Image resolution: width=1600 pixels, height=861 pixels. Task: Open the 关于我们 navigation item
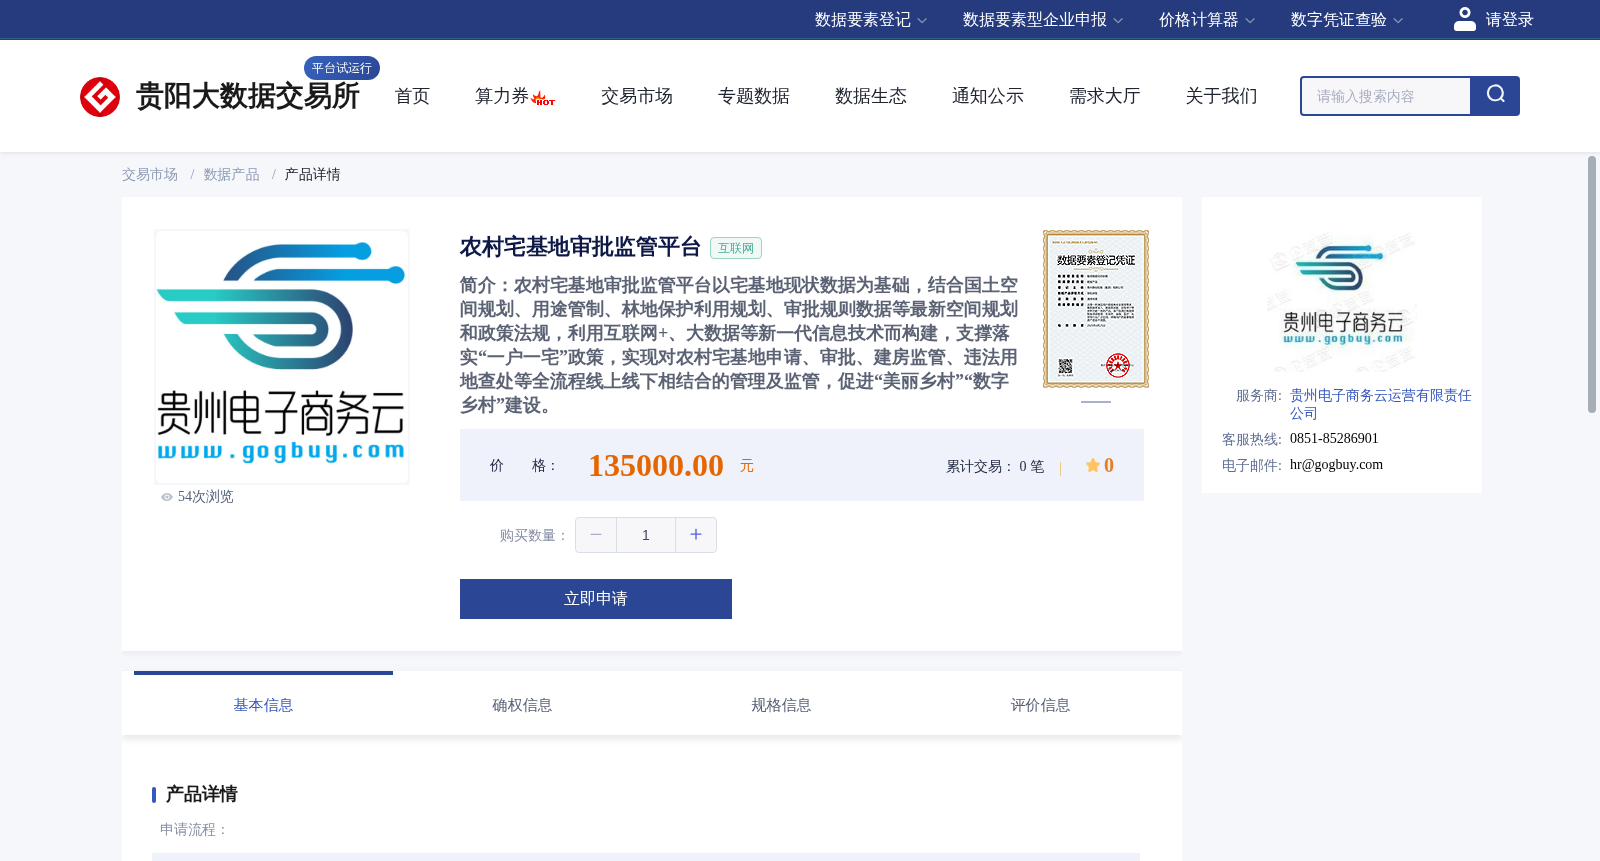click(1222, 96)
